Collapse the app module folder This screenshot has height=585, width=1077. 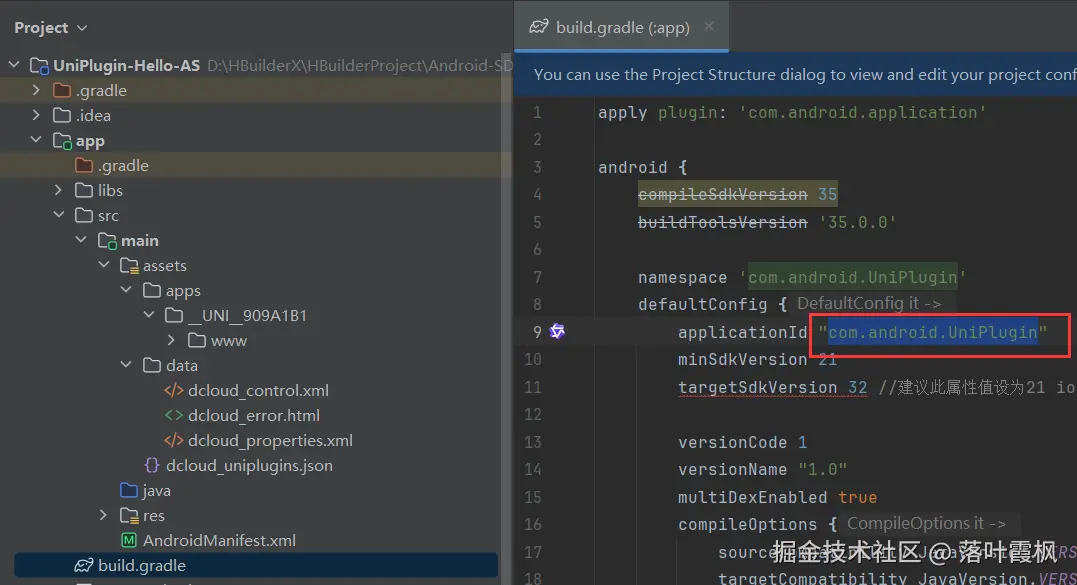point(36,140)
